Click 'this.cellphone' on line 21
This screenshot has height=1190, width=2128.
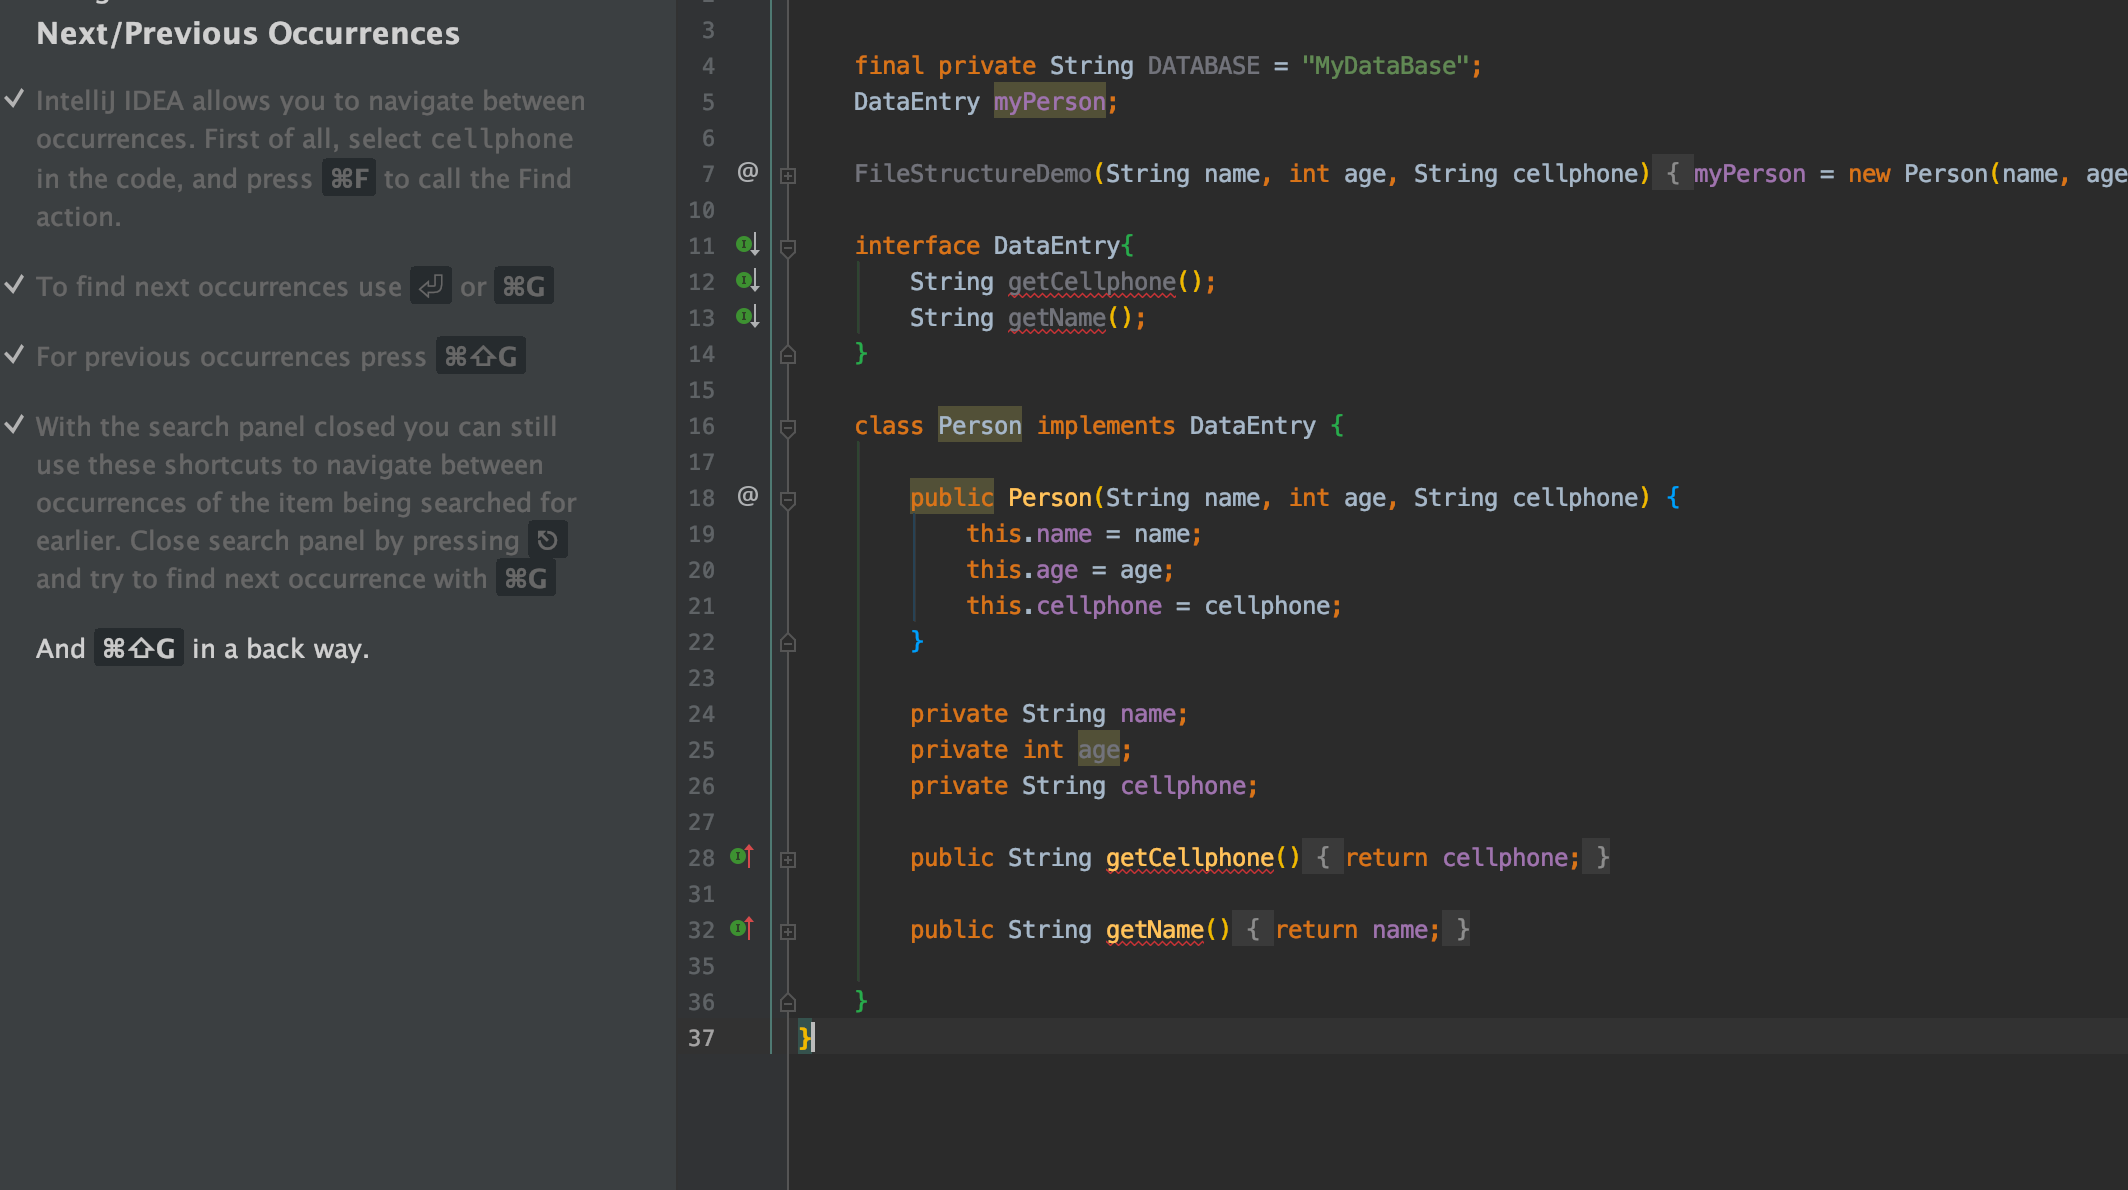click(x=1064, y=605)
